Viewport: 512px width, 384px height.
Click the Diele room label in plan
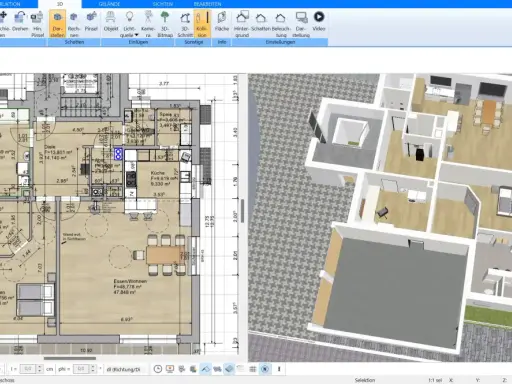click(x=50, y=147)
